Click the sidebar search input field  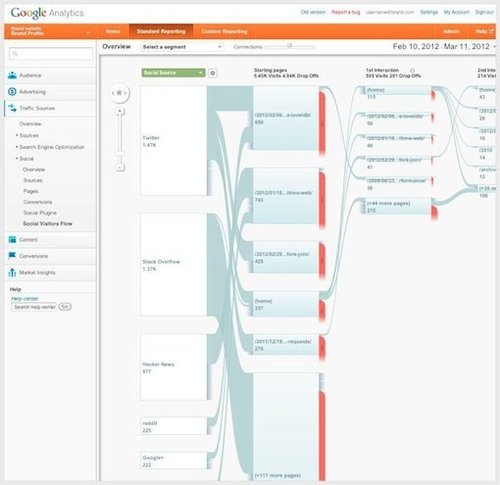point(51,54)
